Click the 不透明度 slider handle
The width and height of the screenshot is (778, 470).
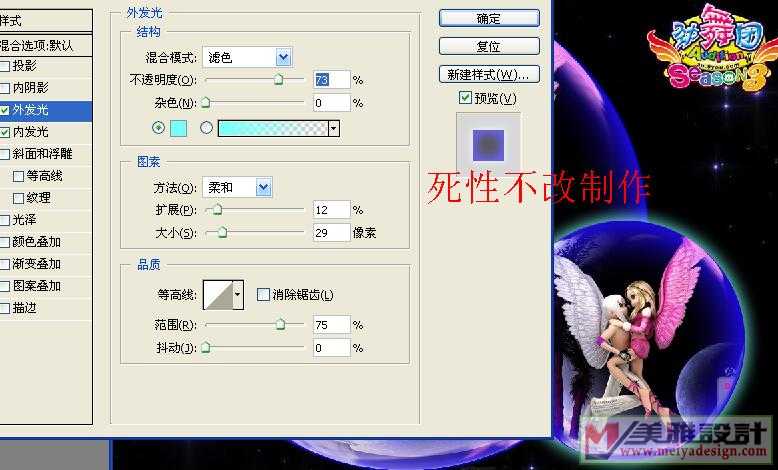tap(278, 79)
